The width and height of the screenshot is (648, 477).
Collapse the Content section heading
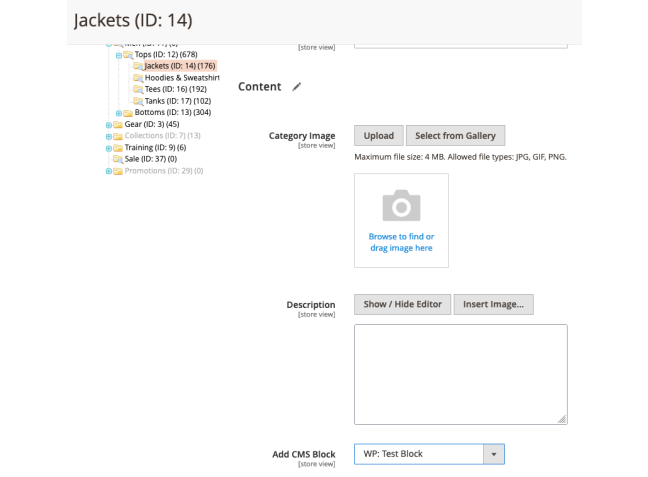pyautogui.click(x=260, y=87)
